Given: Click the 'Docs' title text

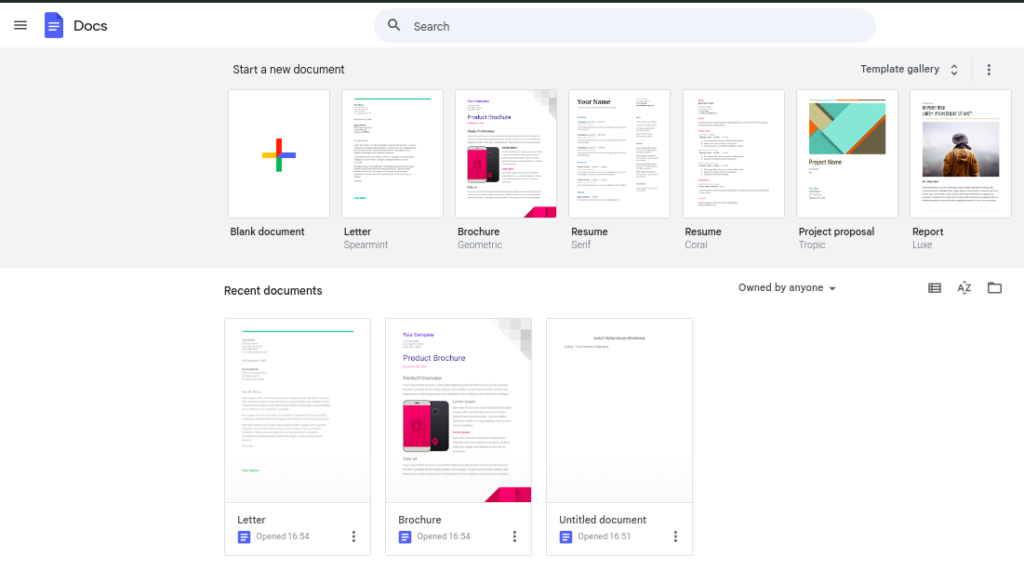Looking at the screenshot, I should click(x=90, y=25).
